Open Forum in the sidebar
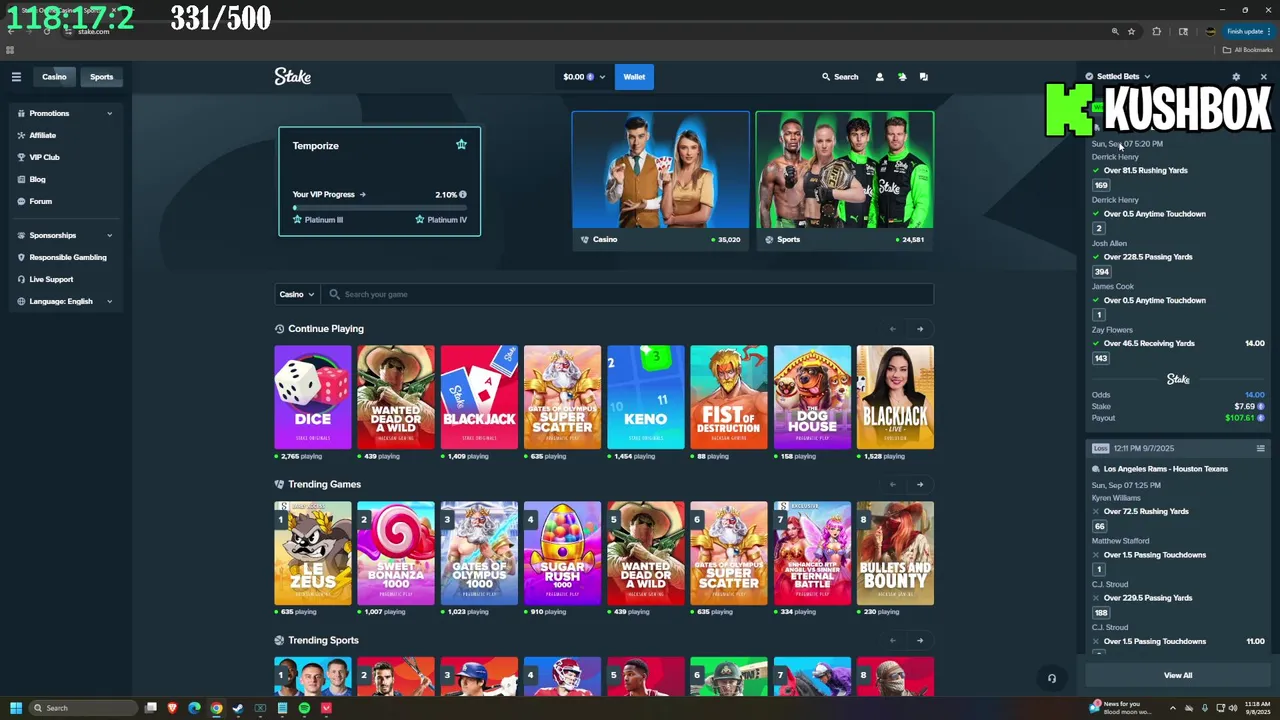Viewport: 1280px width, 720px height. pos(40,201)
